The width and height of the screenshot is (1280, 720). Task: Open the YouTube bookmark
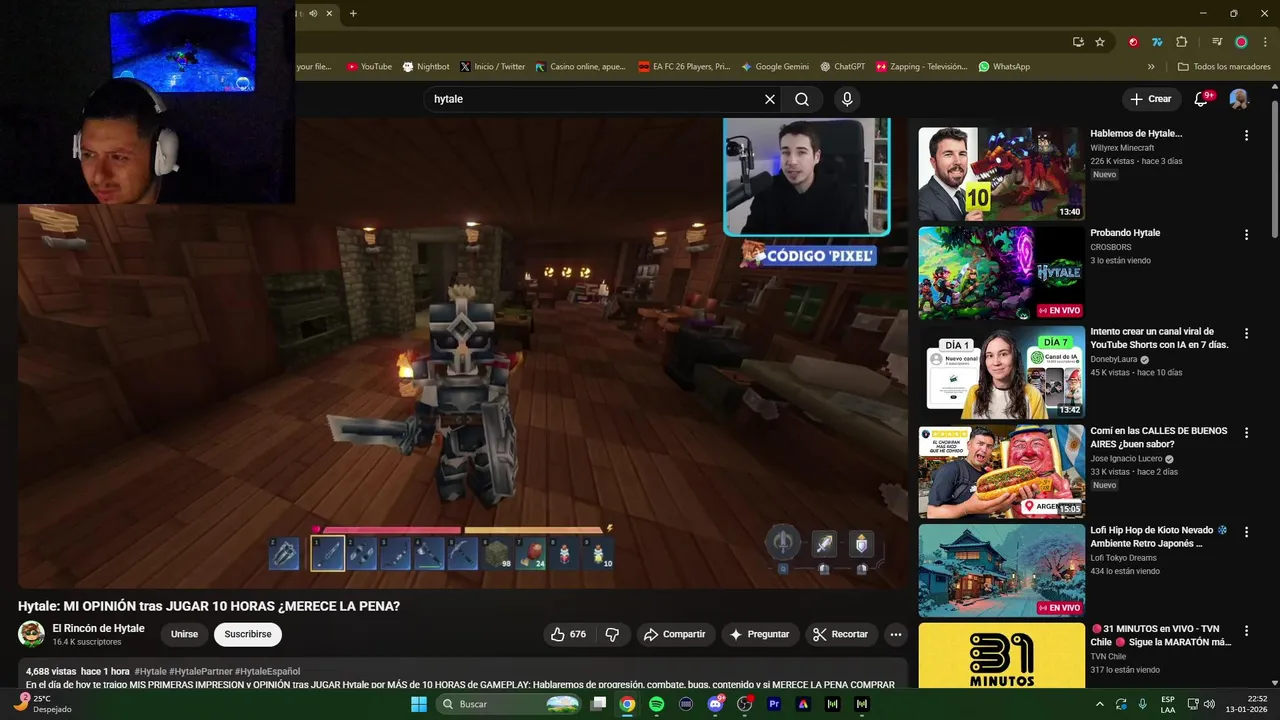click(x=369, y=67)
